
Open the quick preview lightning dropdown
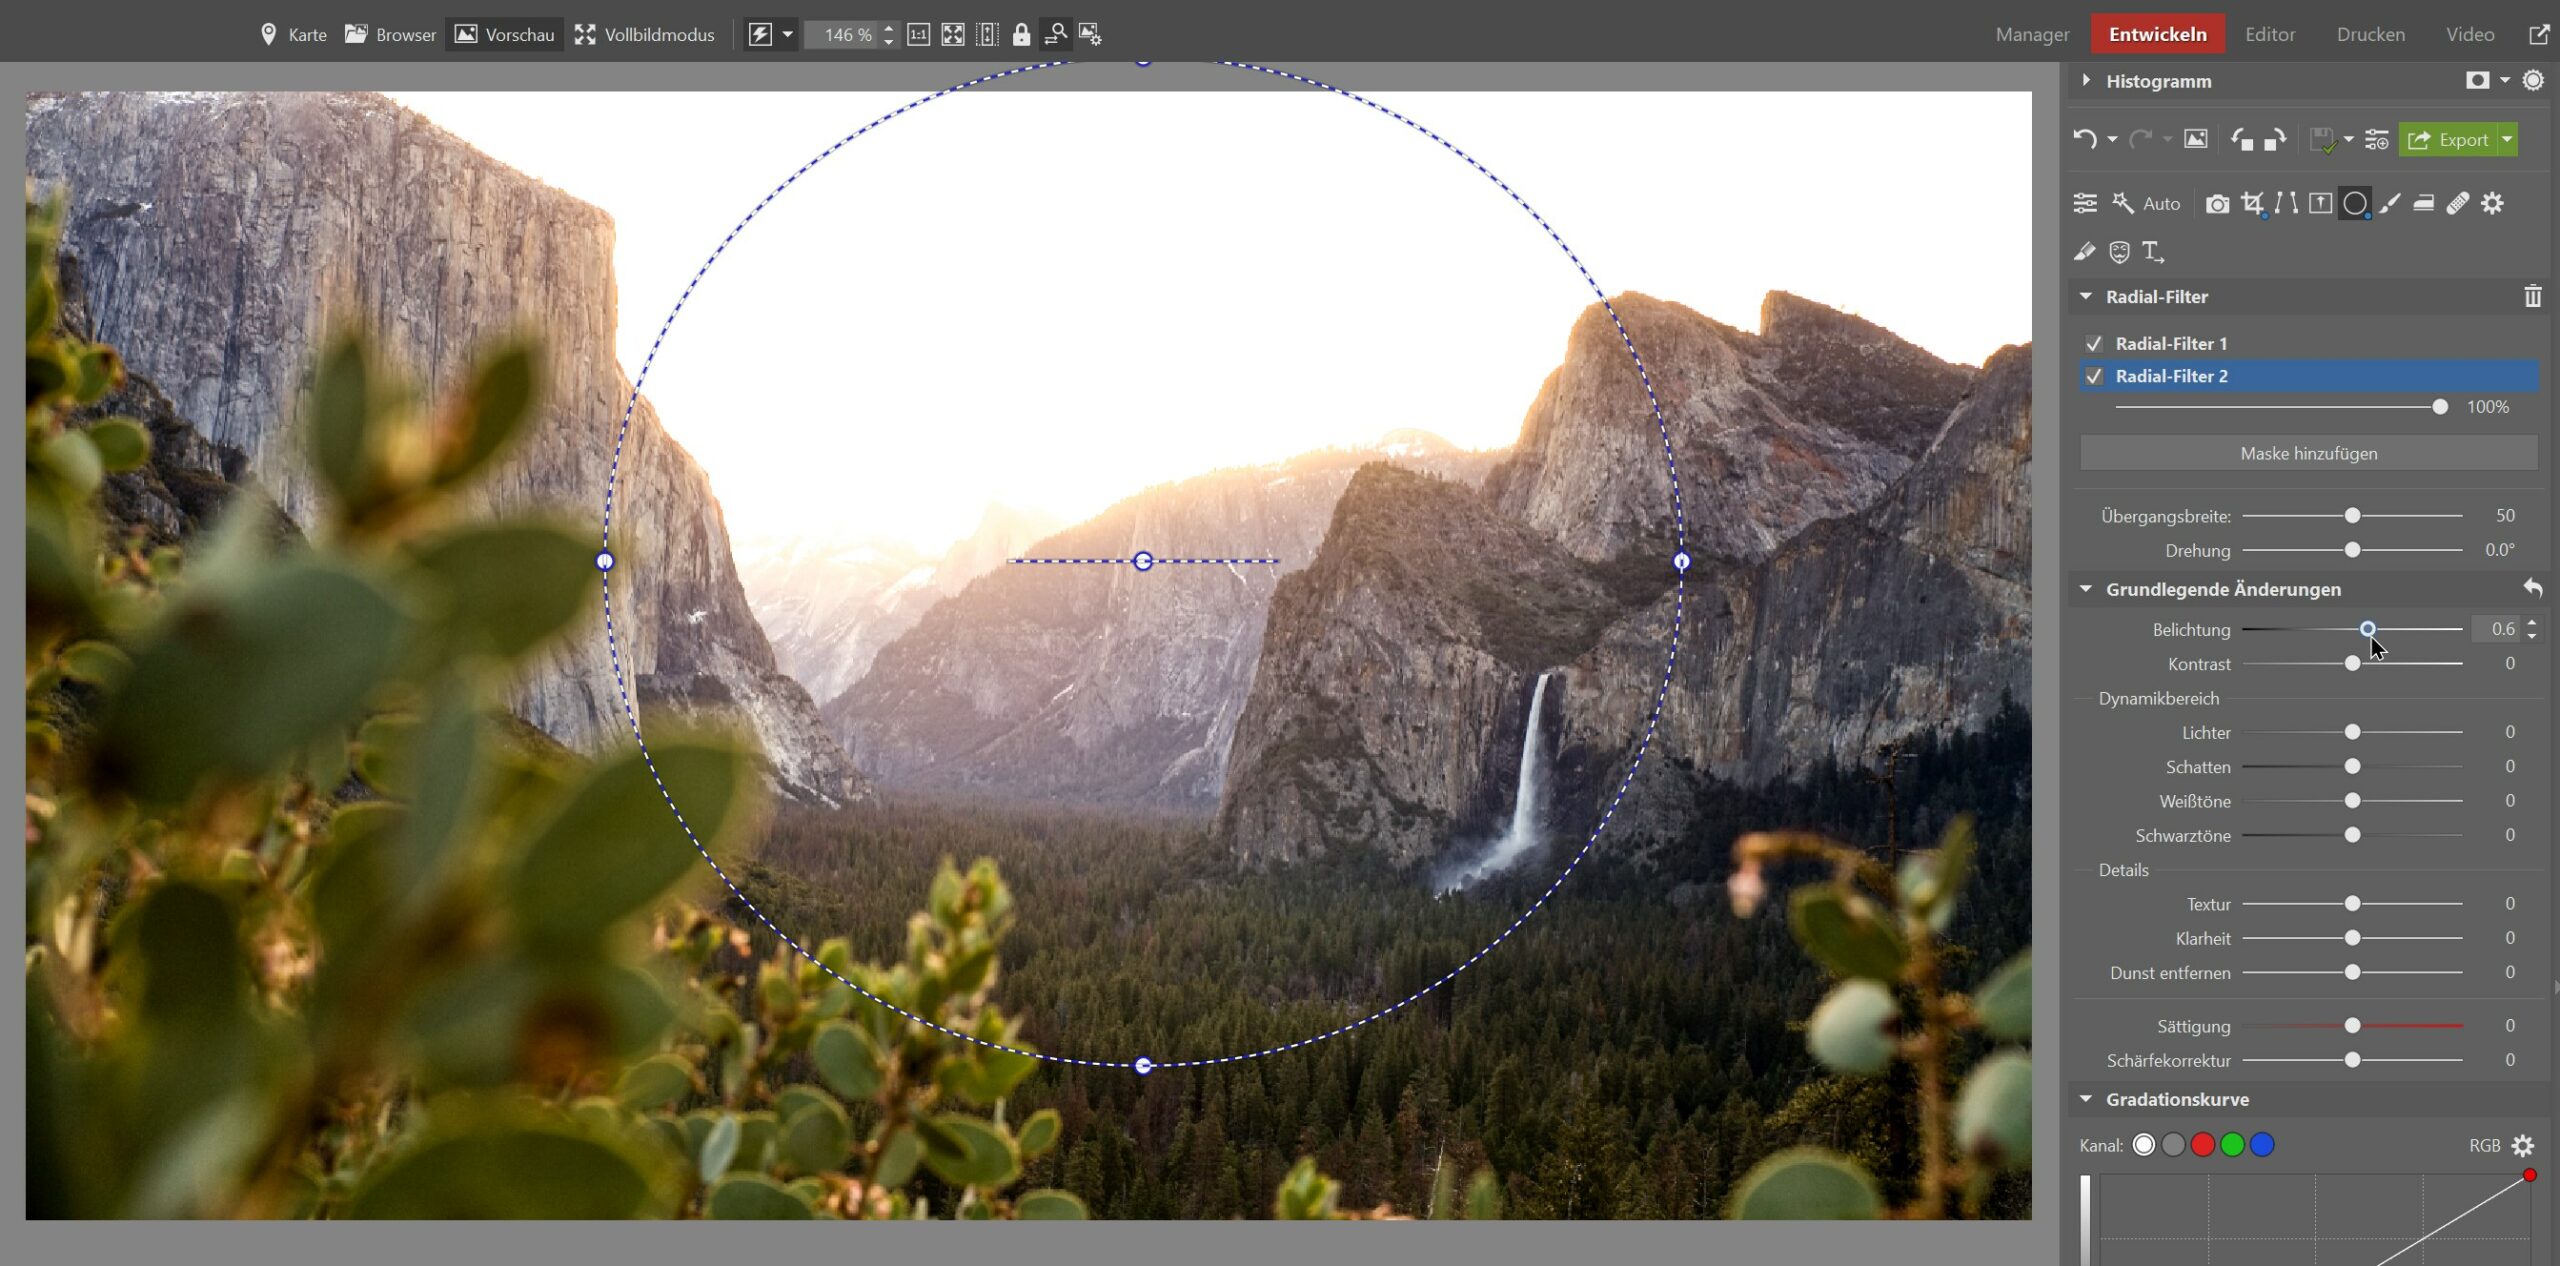[787, 35]
